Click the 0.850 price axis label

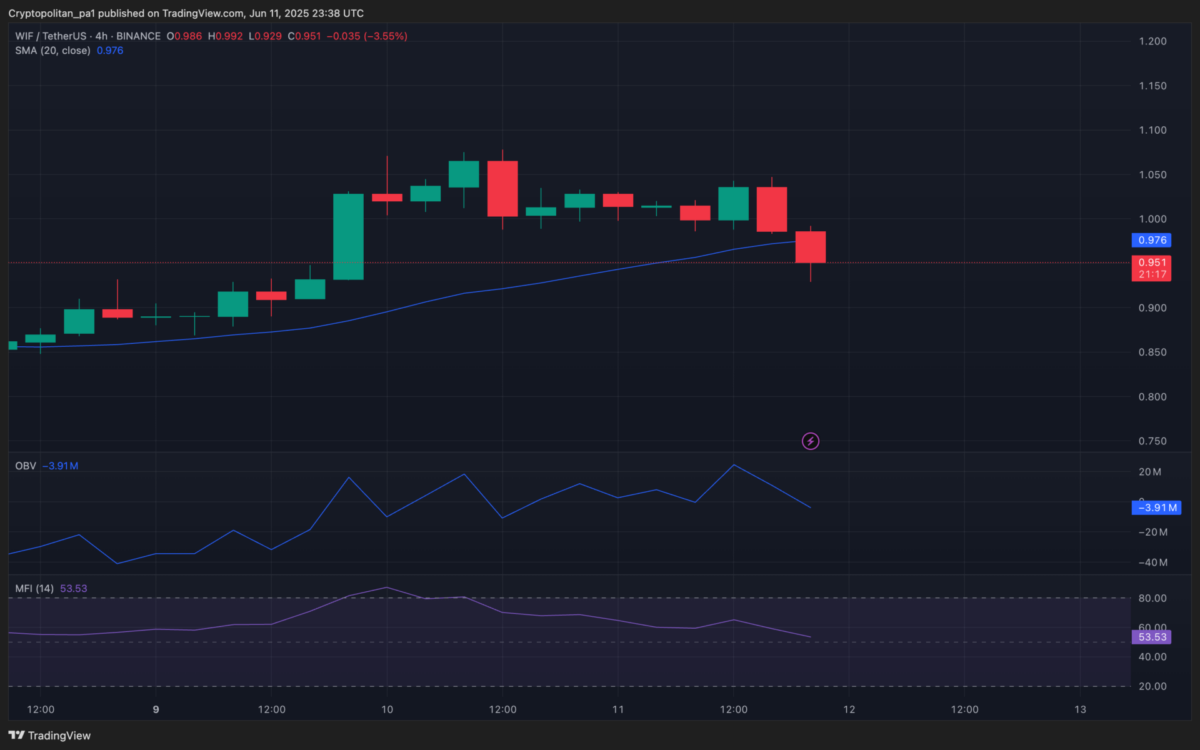[1153, 352]
